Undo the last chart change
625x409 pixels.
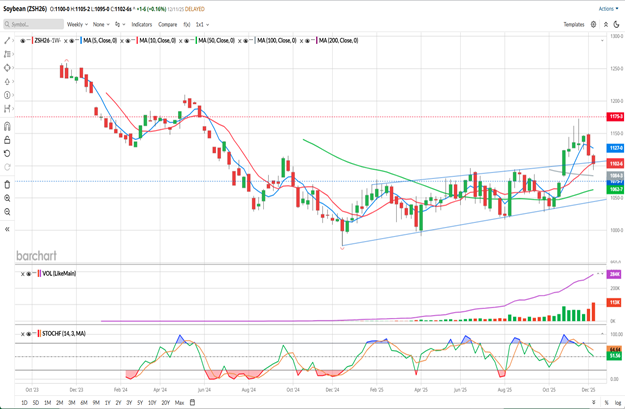(x=7, y=153)
